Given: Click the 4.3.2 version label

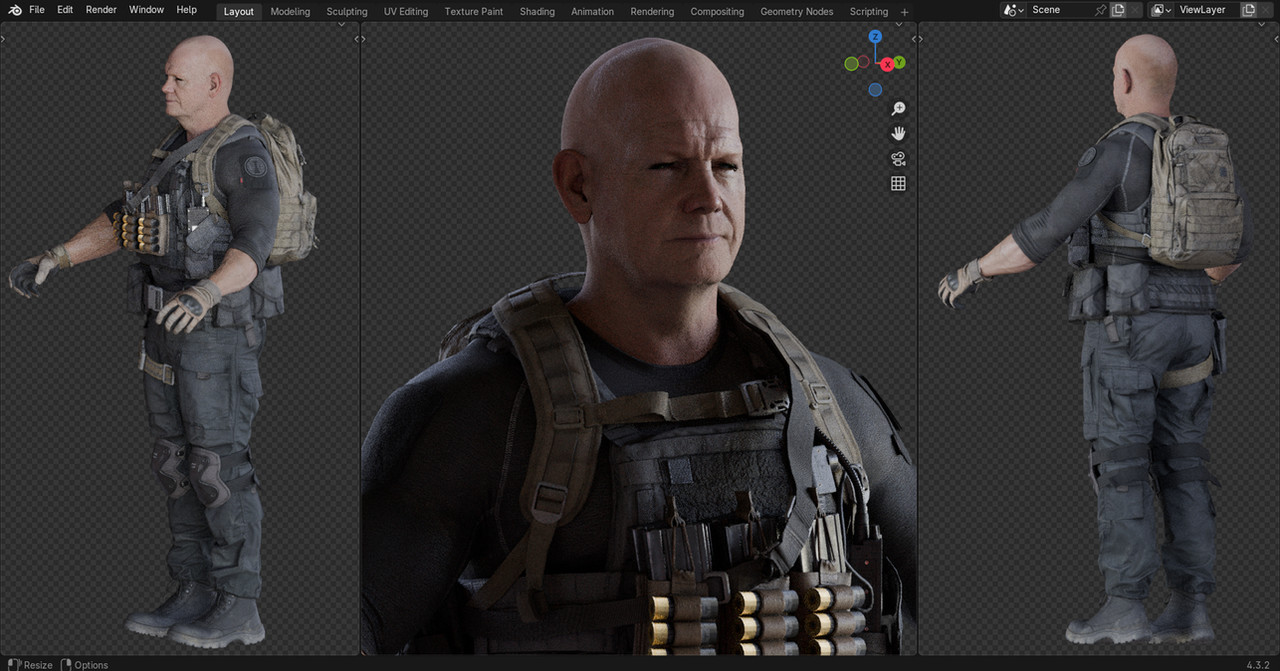Looking at the screenshot, I should 1258,664.
